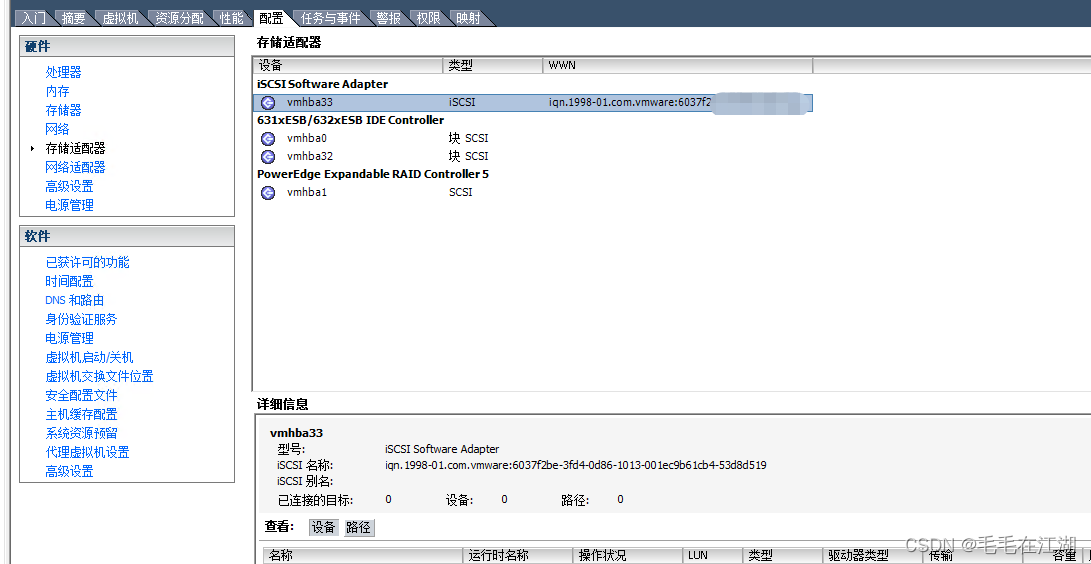This screenshot has height=564, width=1091.
Task: Click the 驱动器类型 column header
Action: click(x=873, y=556)
